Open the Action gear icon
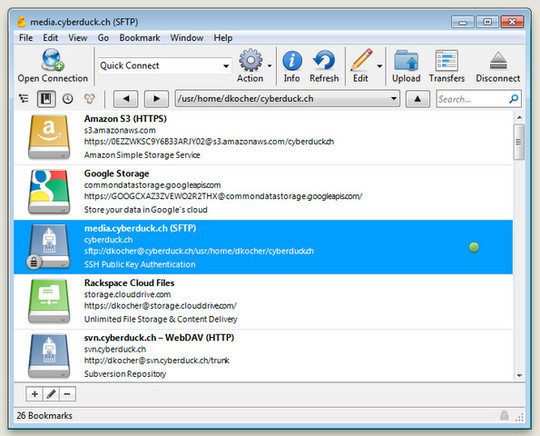The width and height of the screenshot is (540, 436). pos(250,60)
